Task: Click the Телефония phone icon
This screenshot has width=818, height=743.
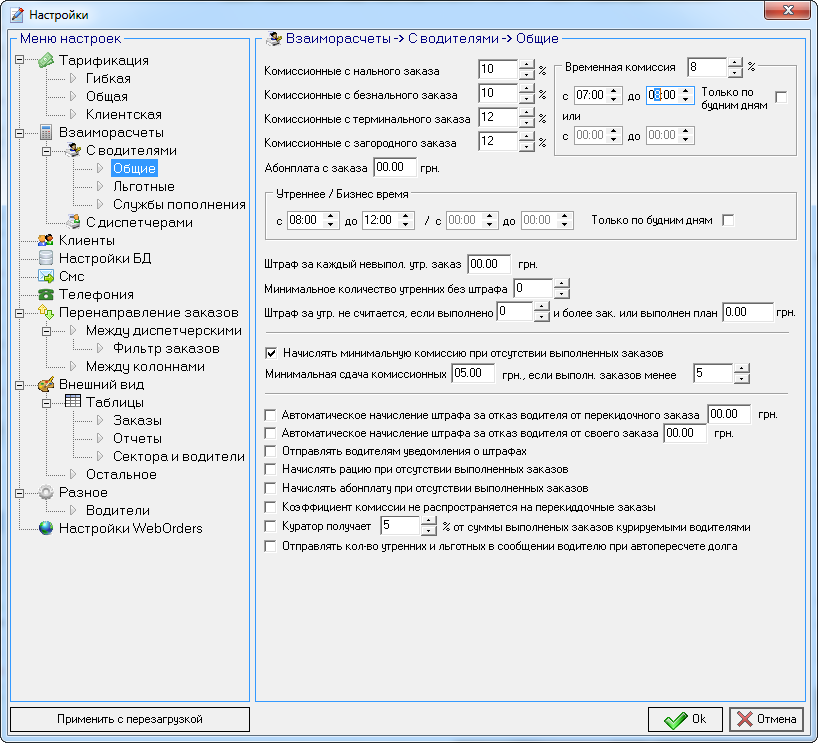Action: click(46, 294)
